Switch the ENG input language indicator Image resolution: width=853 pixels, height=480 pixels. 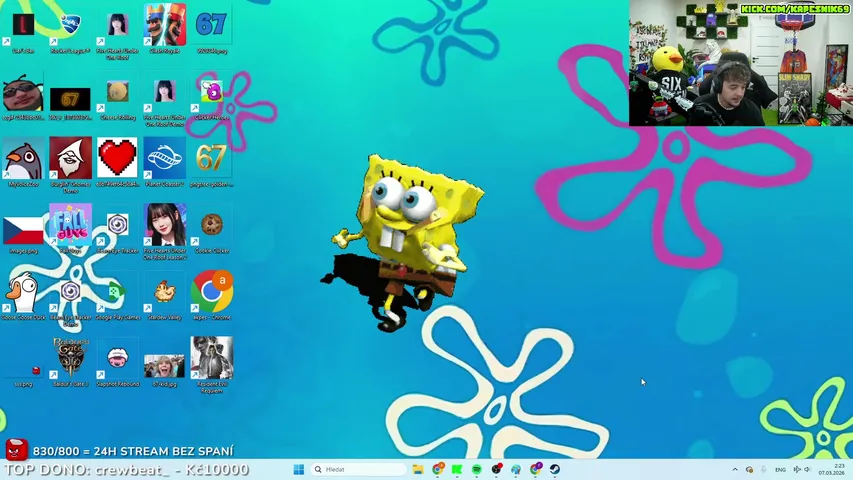[x=780, y=469]
